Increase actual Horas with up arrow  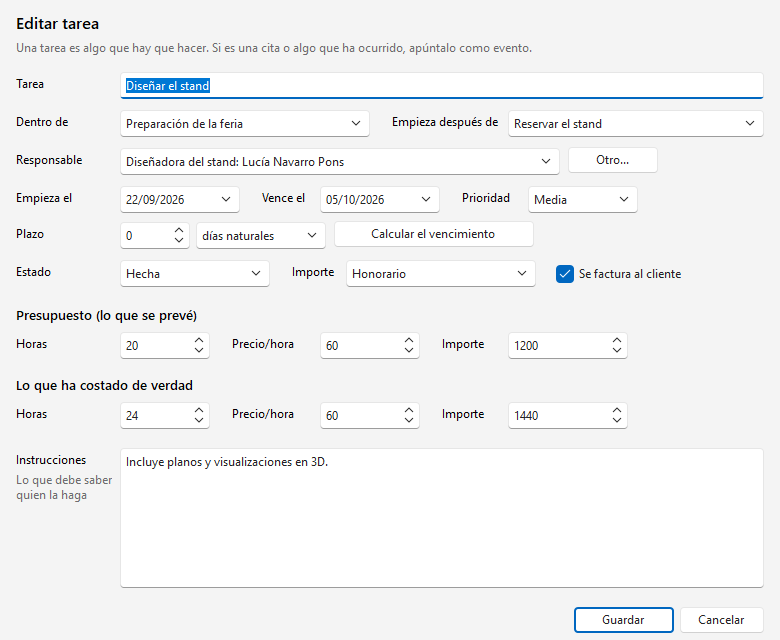tap(199, 410)
